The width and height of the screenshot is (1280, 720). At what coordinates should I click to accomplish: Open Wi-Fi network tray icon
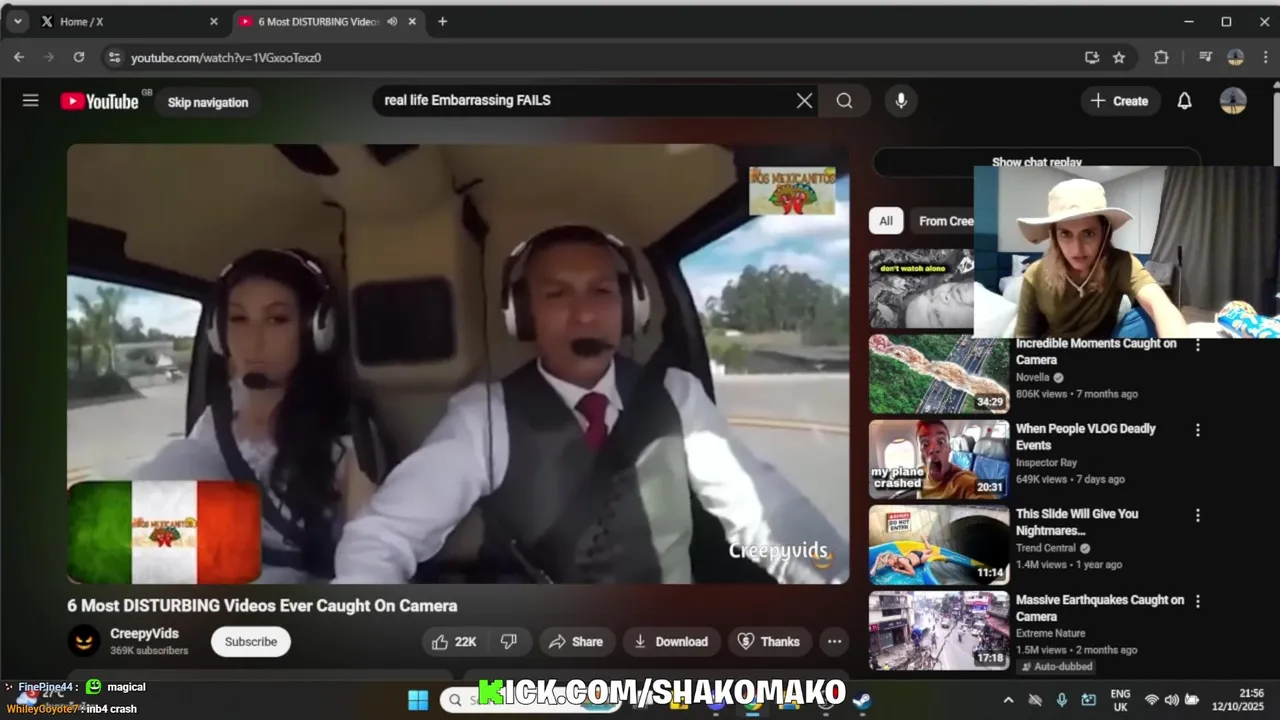1151,700
